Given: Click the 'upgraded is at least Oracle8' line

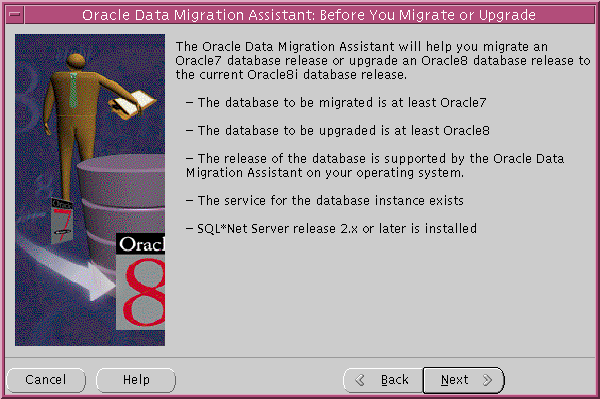Looking at the screenshot, I should (338, 130).
